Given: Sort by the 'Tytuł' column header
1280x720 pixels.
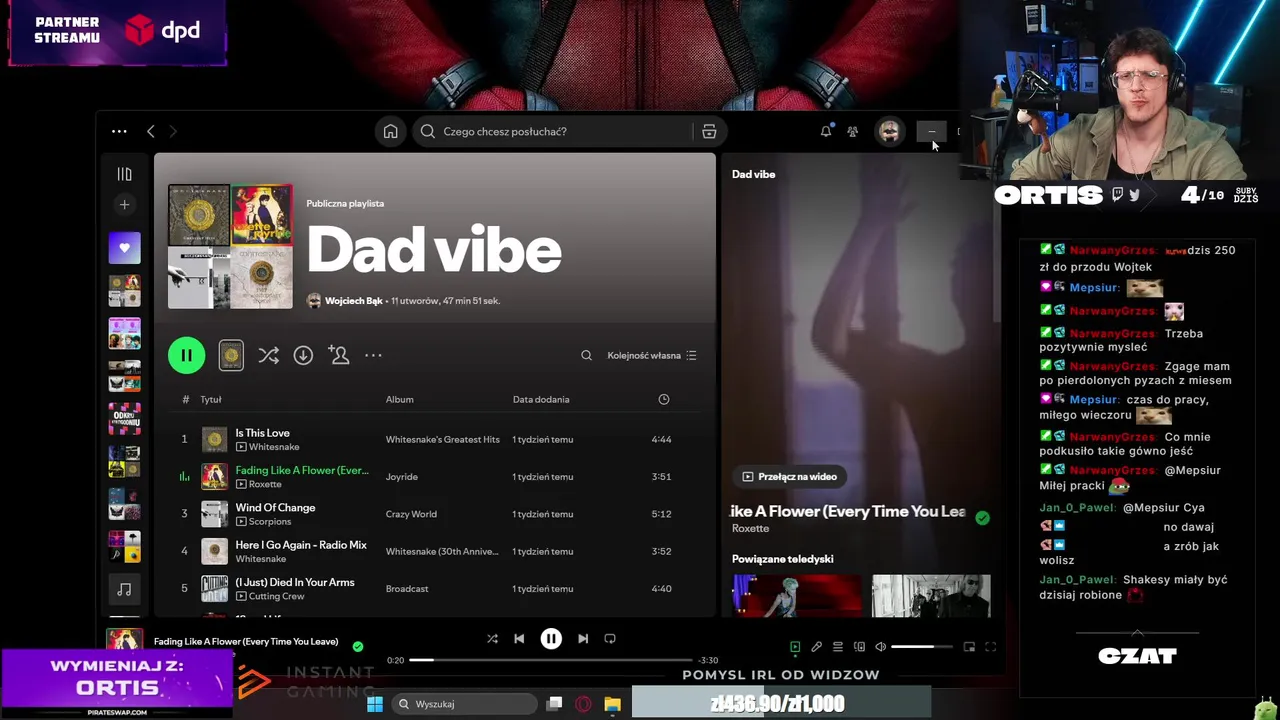Looking at the screenshot, I should (x=211, y=399).
